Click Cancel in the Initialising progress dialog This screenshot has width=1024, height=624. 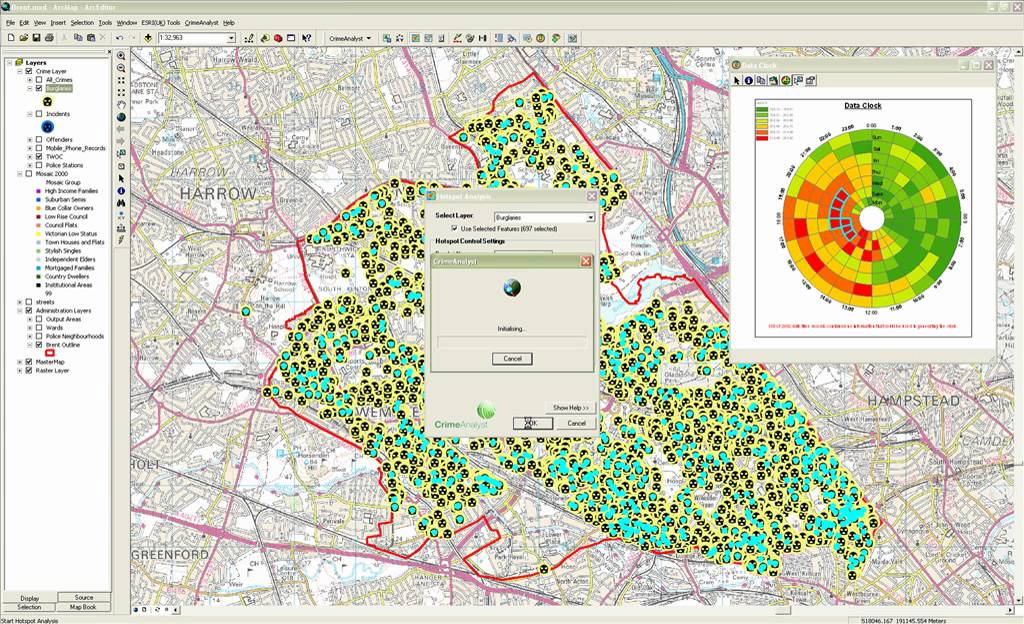[x=512, y=358]
